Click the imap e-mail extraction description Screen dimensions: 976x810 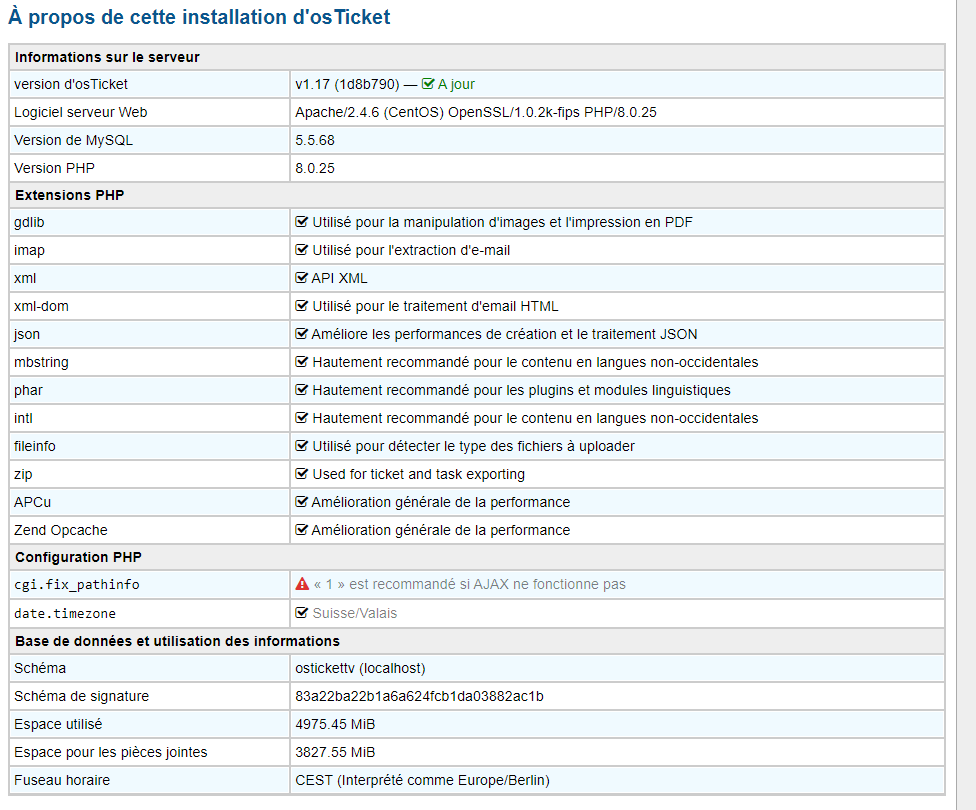[411, 251]
